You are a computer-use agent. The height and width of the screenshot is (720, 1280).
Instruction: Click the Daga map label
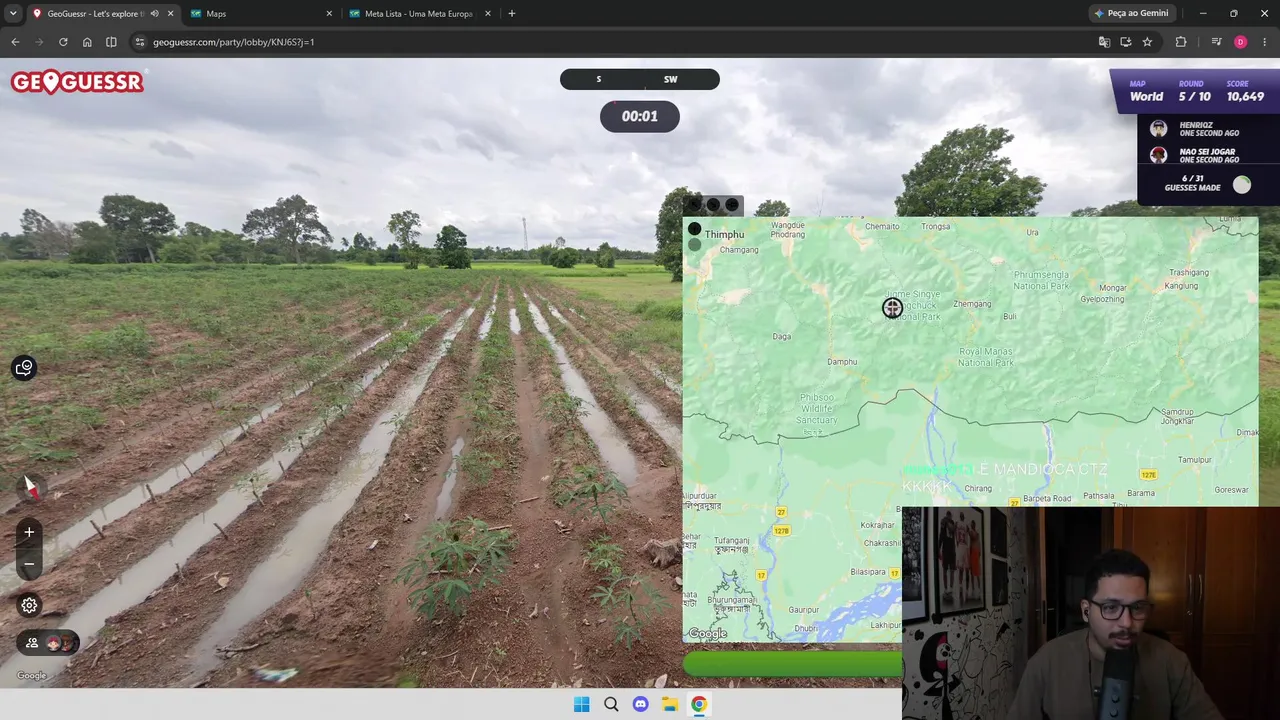782,336
